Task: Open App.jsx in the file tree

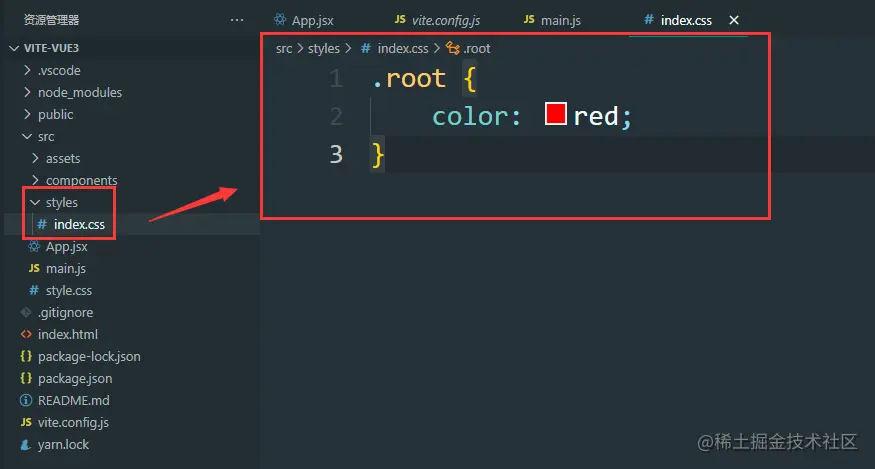Action: tap(66, 246)
